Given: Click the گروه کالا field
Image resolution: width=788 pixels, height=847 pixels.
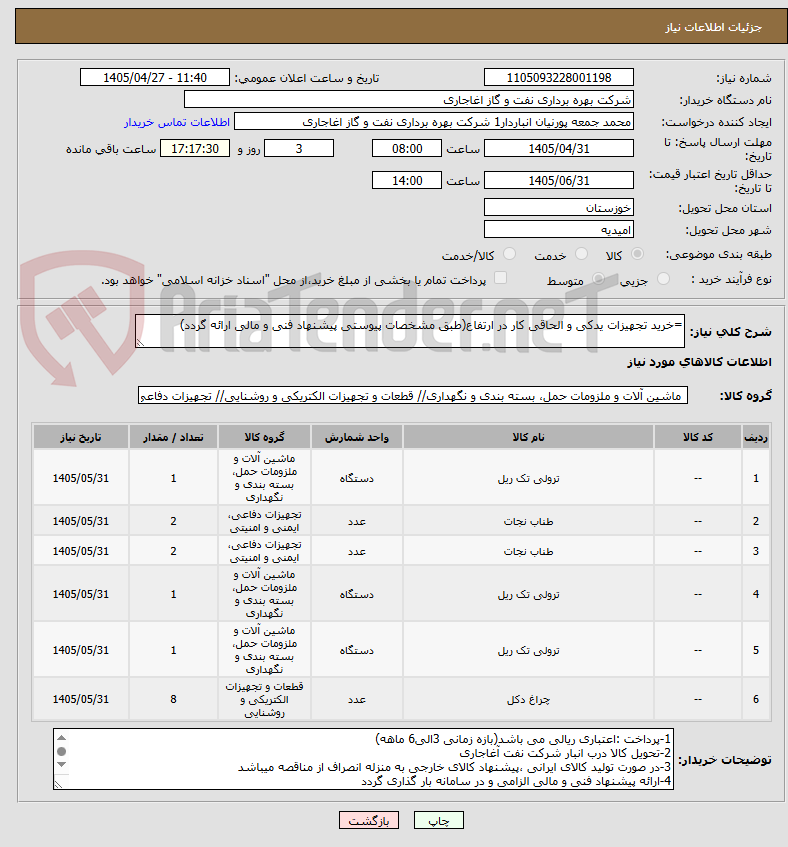Looking at the screenshot, I should click(413, 396).
